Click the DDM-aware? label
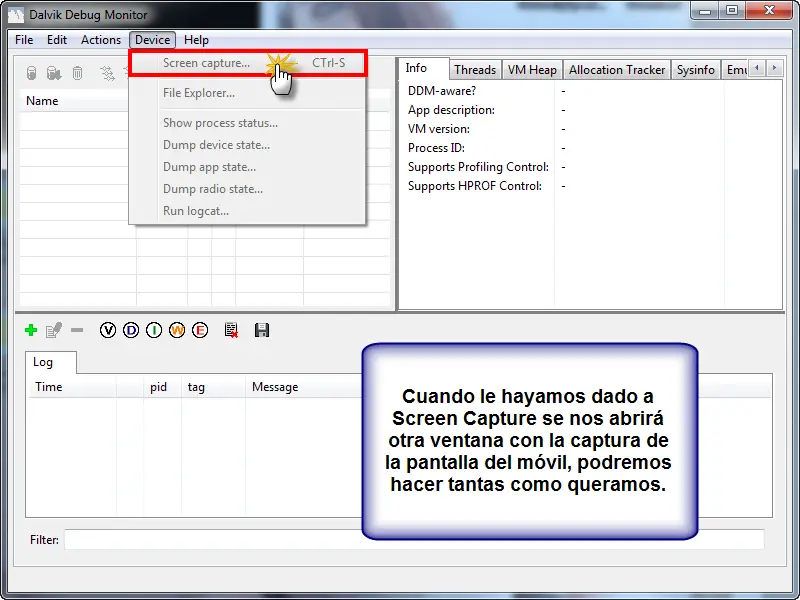The image size is (800, 600). point(442,91)
